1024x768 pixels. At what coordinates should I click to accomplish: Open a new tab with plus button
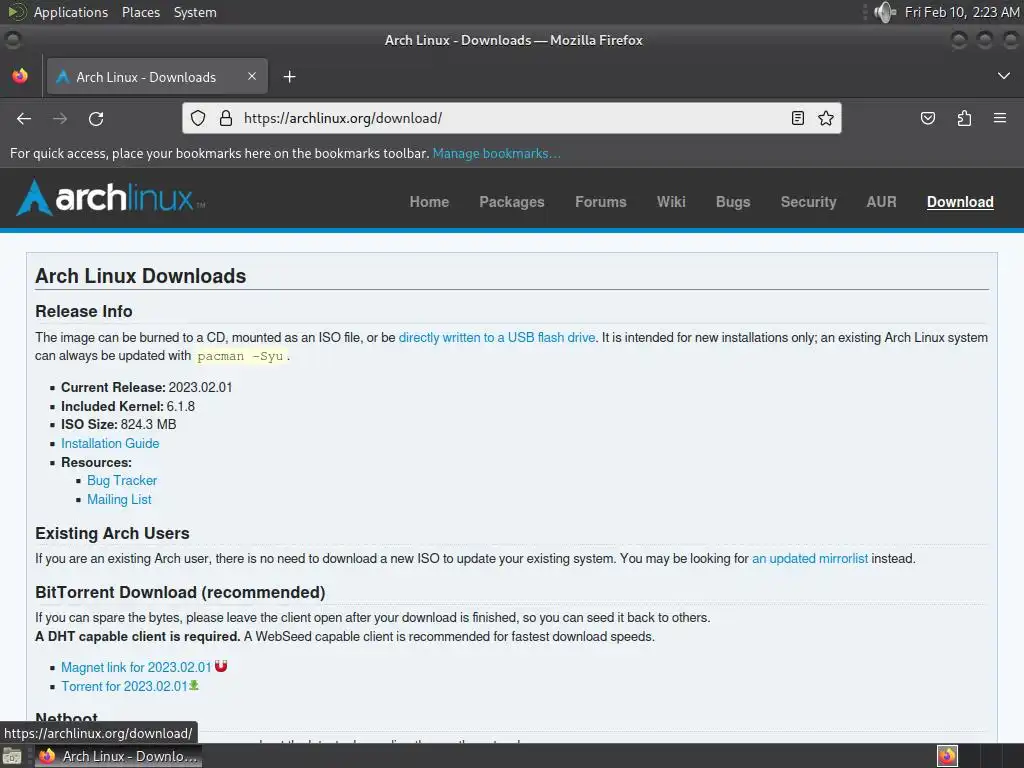[x=289, y=77]
